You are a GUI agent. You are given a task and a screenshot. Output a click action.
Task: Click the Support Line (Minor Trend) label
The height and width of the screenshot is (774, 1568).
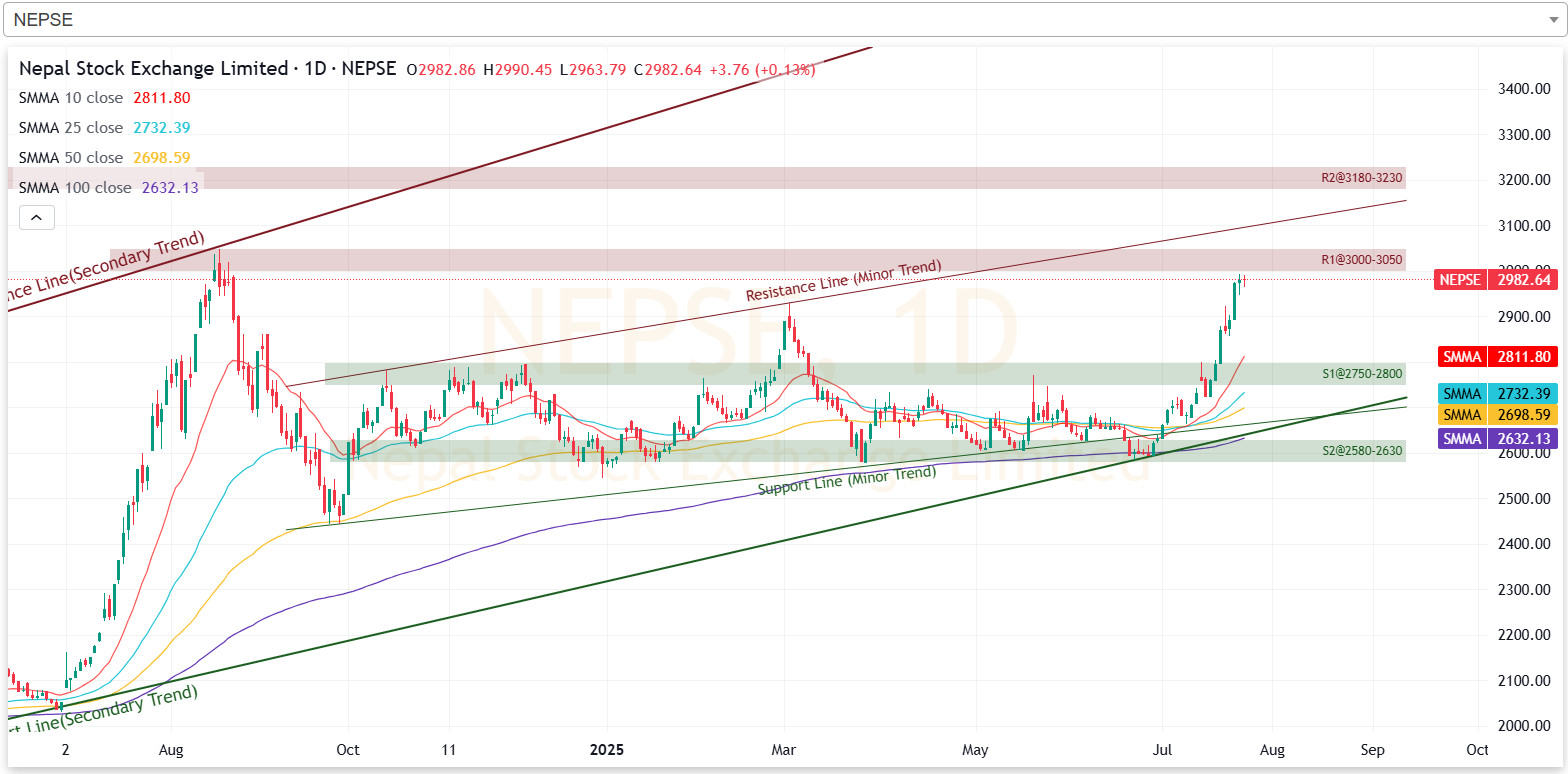[x=847, y=480]
